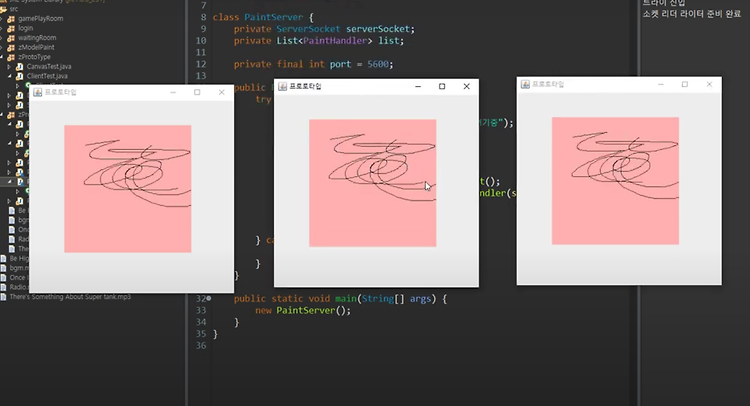
Task: Click line number 36 in gutter
Action: click(x=201, y=345)
